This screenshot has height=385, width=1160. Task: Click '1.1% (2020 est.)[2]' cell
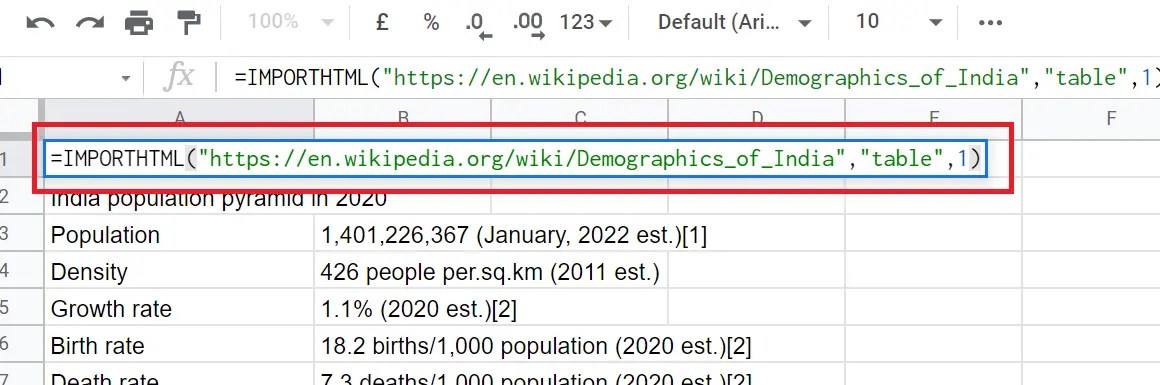(x=419, y=309)
